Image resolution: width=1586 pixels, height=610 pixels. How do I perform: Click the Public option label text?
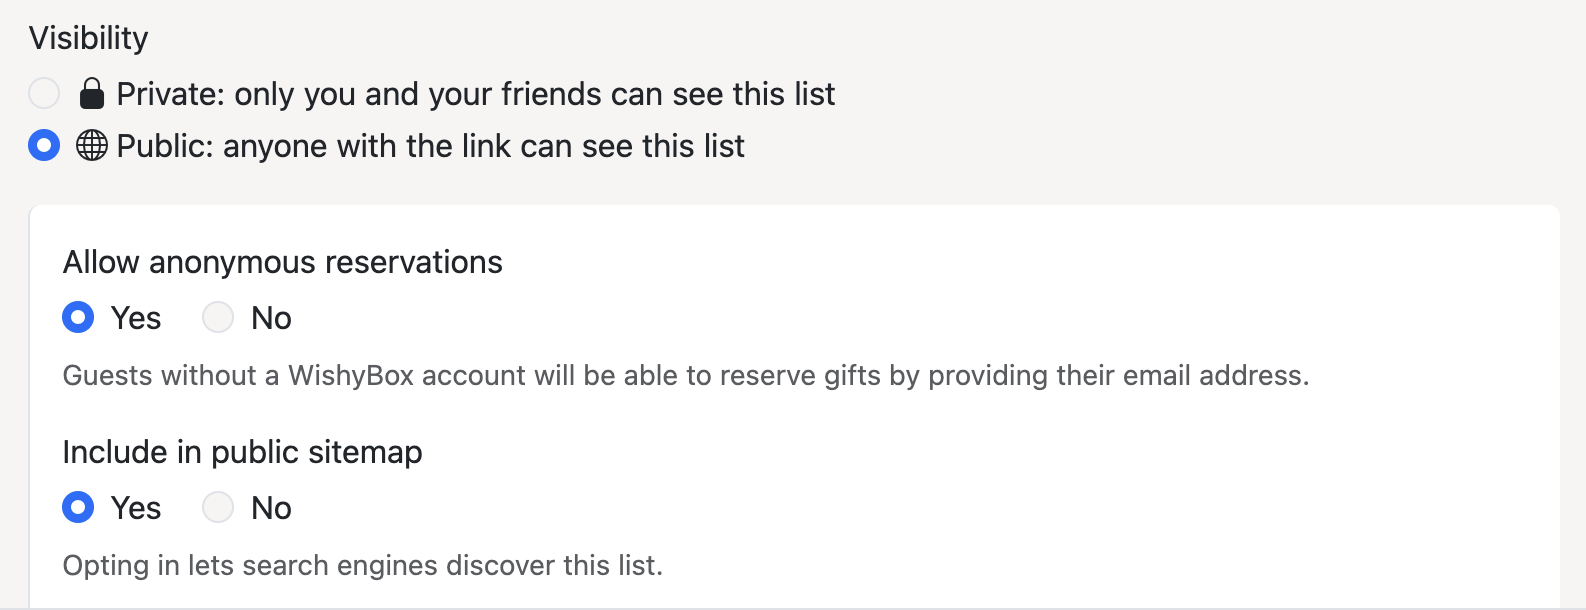pyautogui.click(x=430, y=145)
